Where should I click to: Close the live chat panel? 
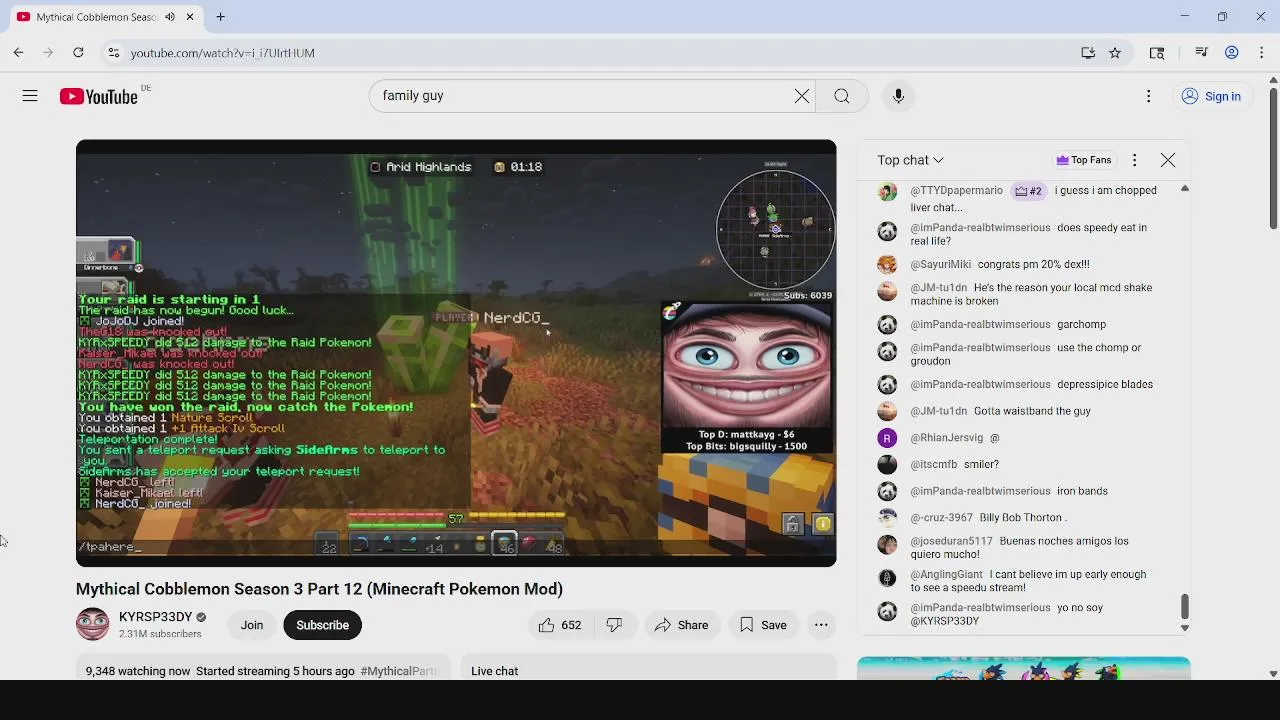tap(1168, 160)
